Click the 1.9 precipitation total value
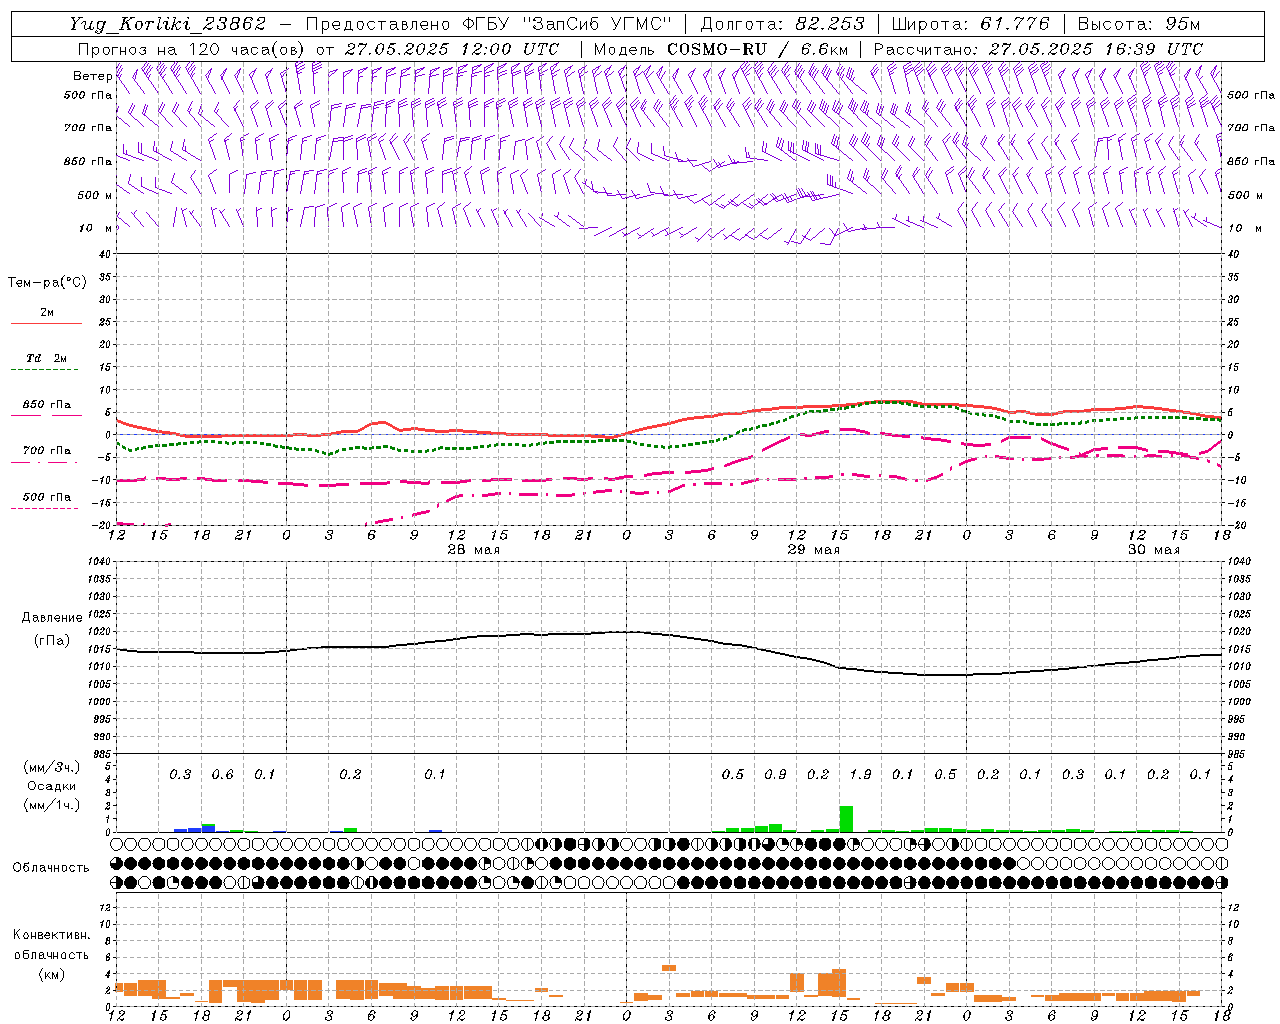 tap(860, 775)
